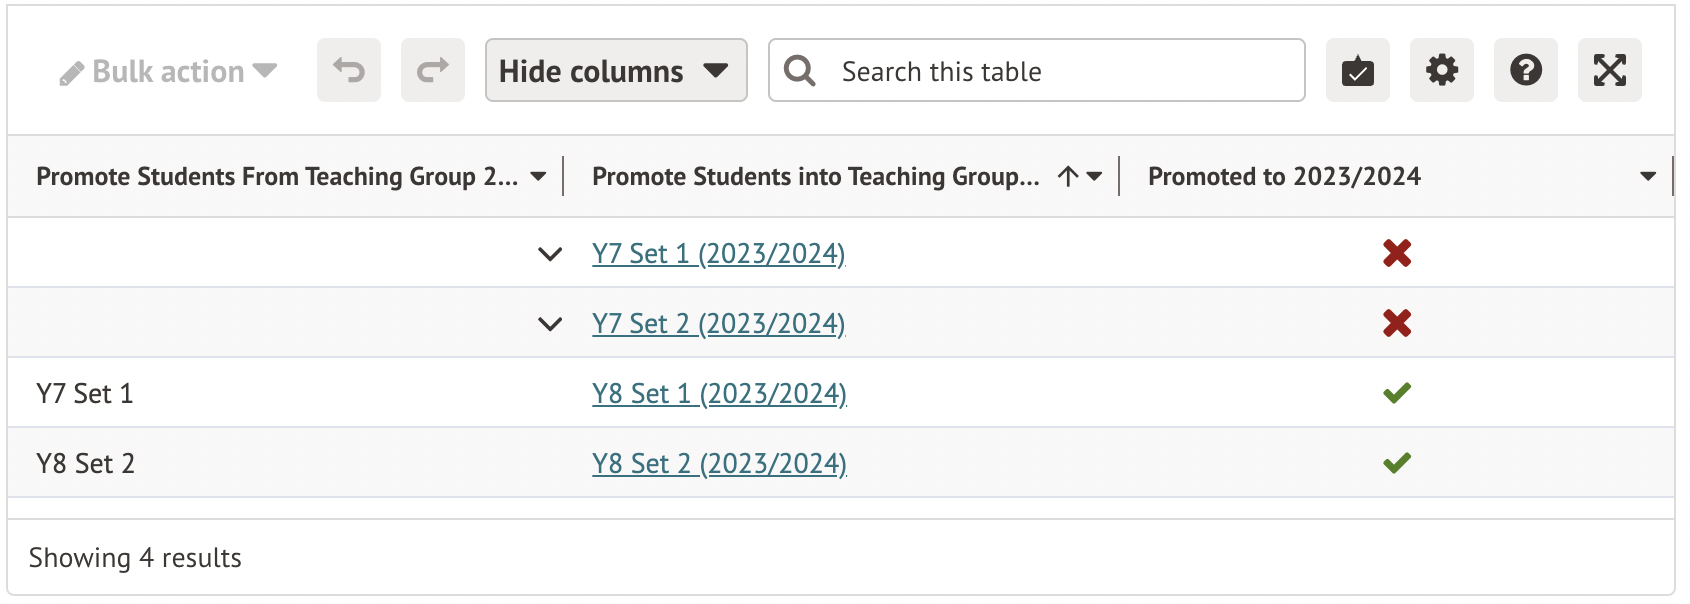Click the redo arrow icon
Viewport: 1690px width, 604px height.
pos(432,70)
